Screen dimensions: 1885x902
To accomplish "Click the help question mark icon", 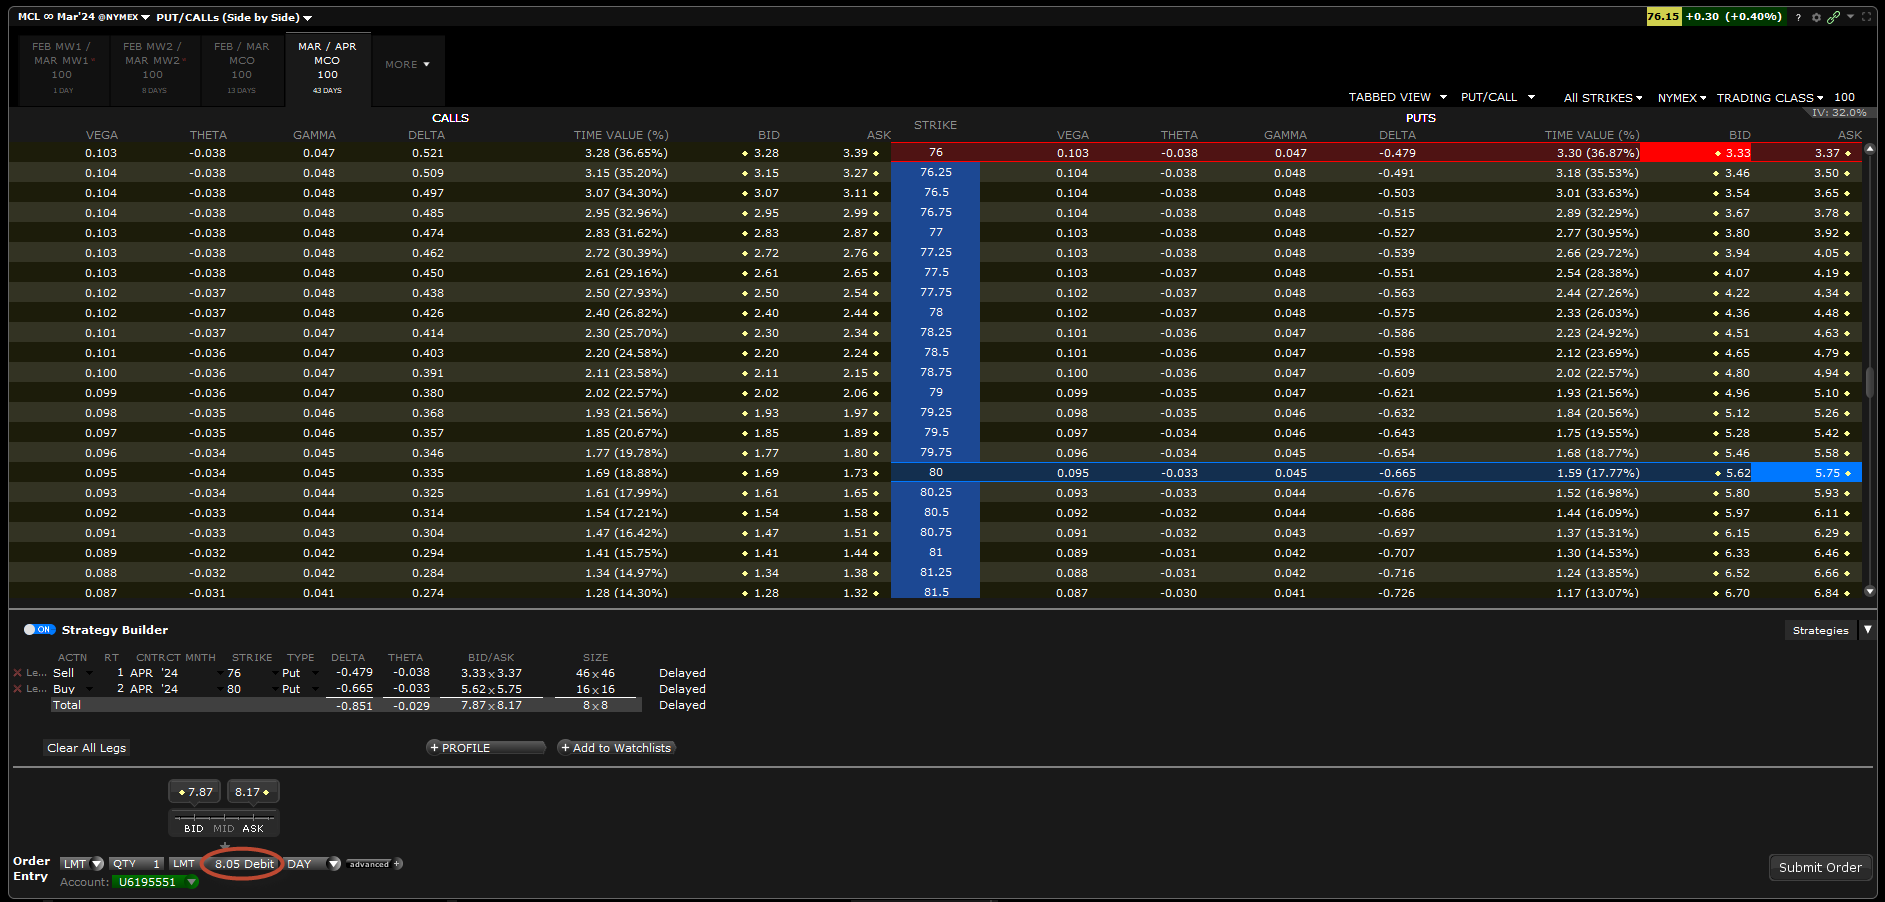I will tap(1798, 17).
